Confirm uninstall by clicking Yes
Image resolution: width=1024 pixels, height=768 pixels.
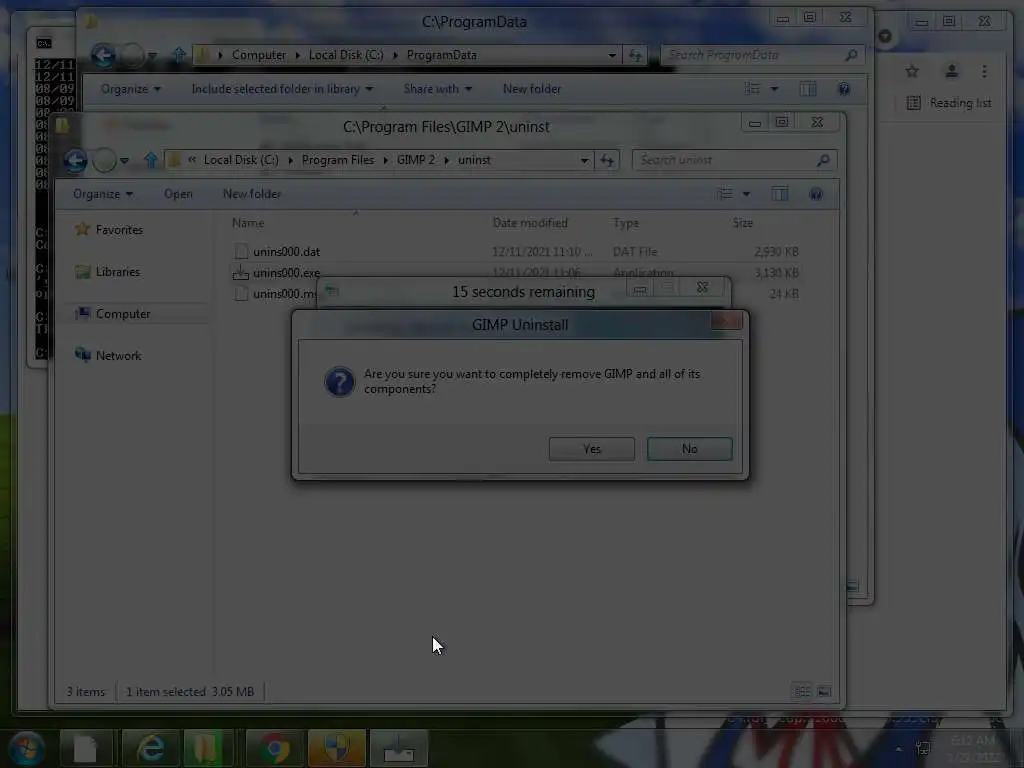[x=592, y=449]
